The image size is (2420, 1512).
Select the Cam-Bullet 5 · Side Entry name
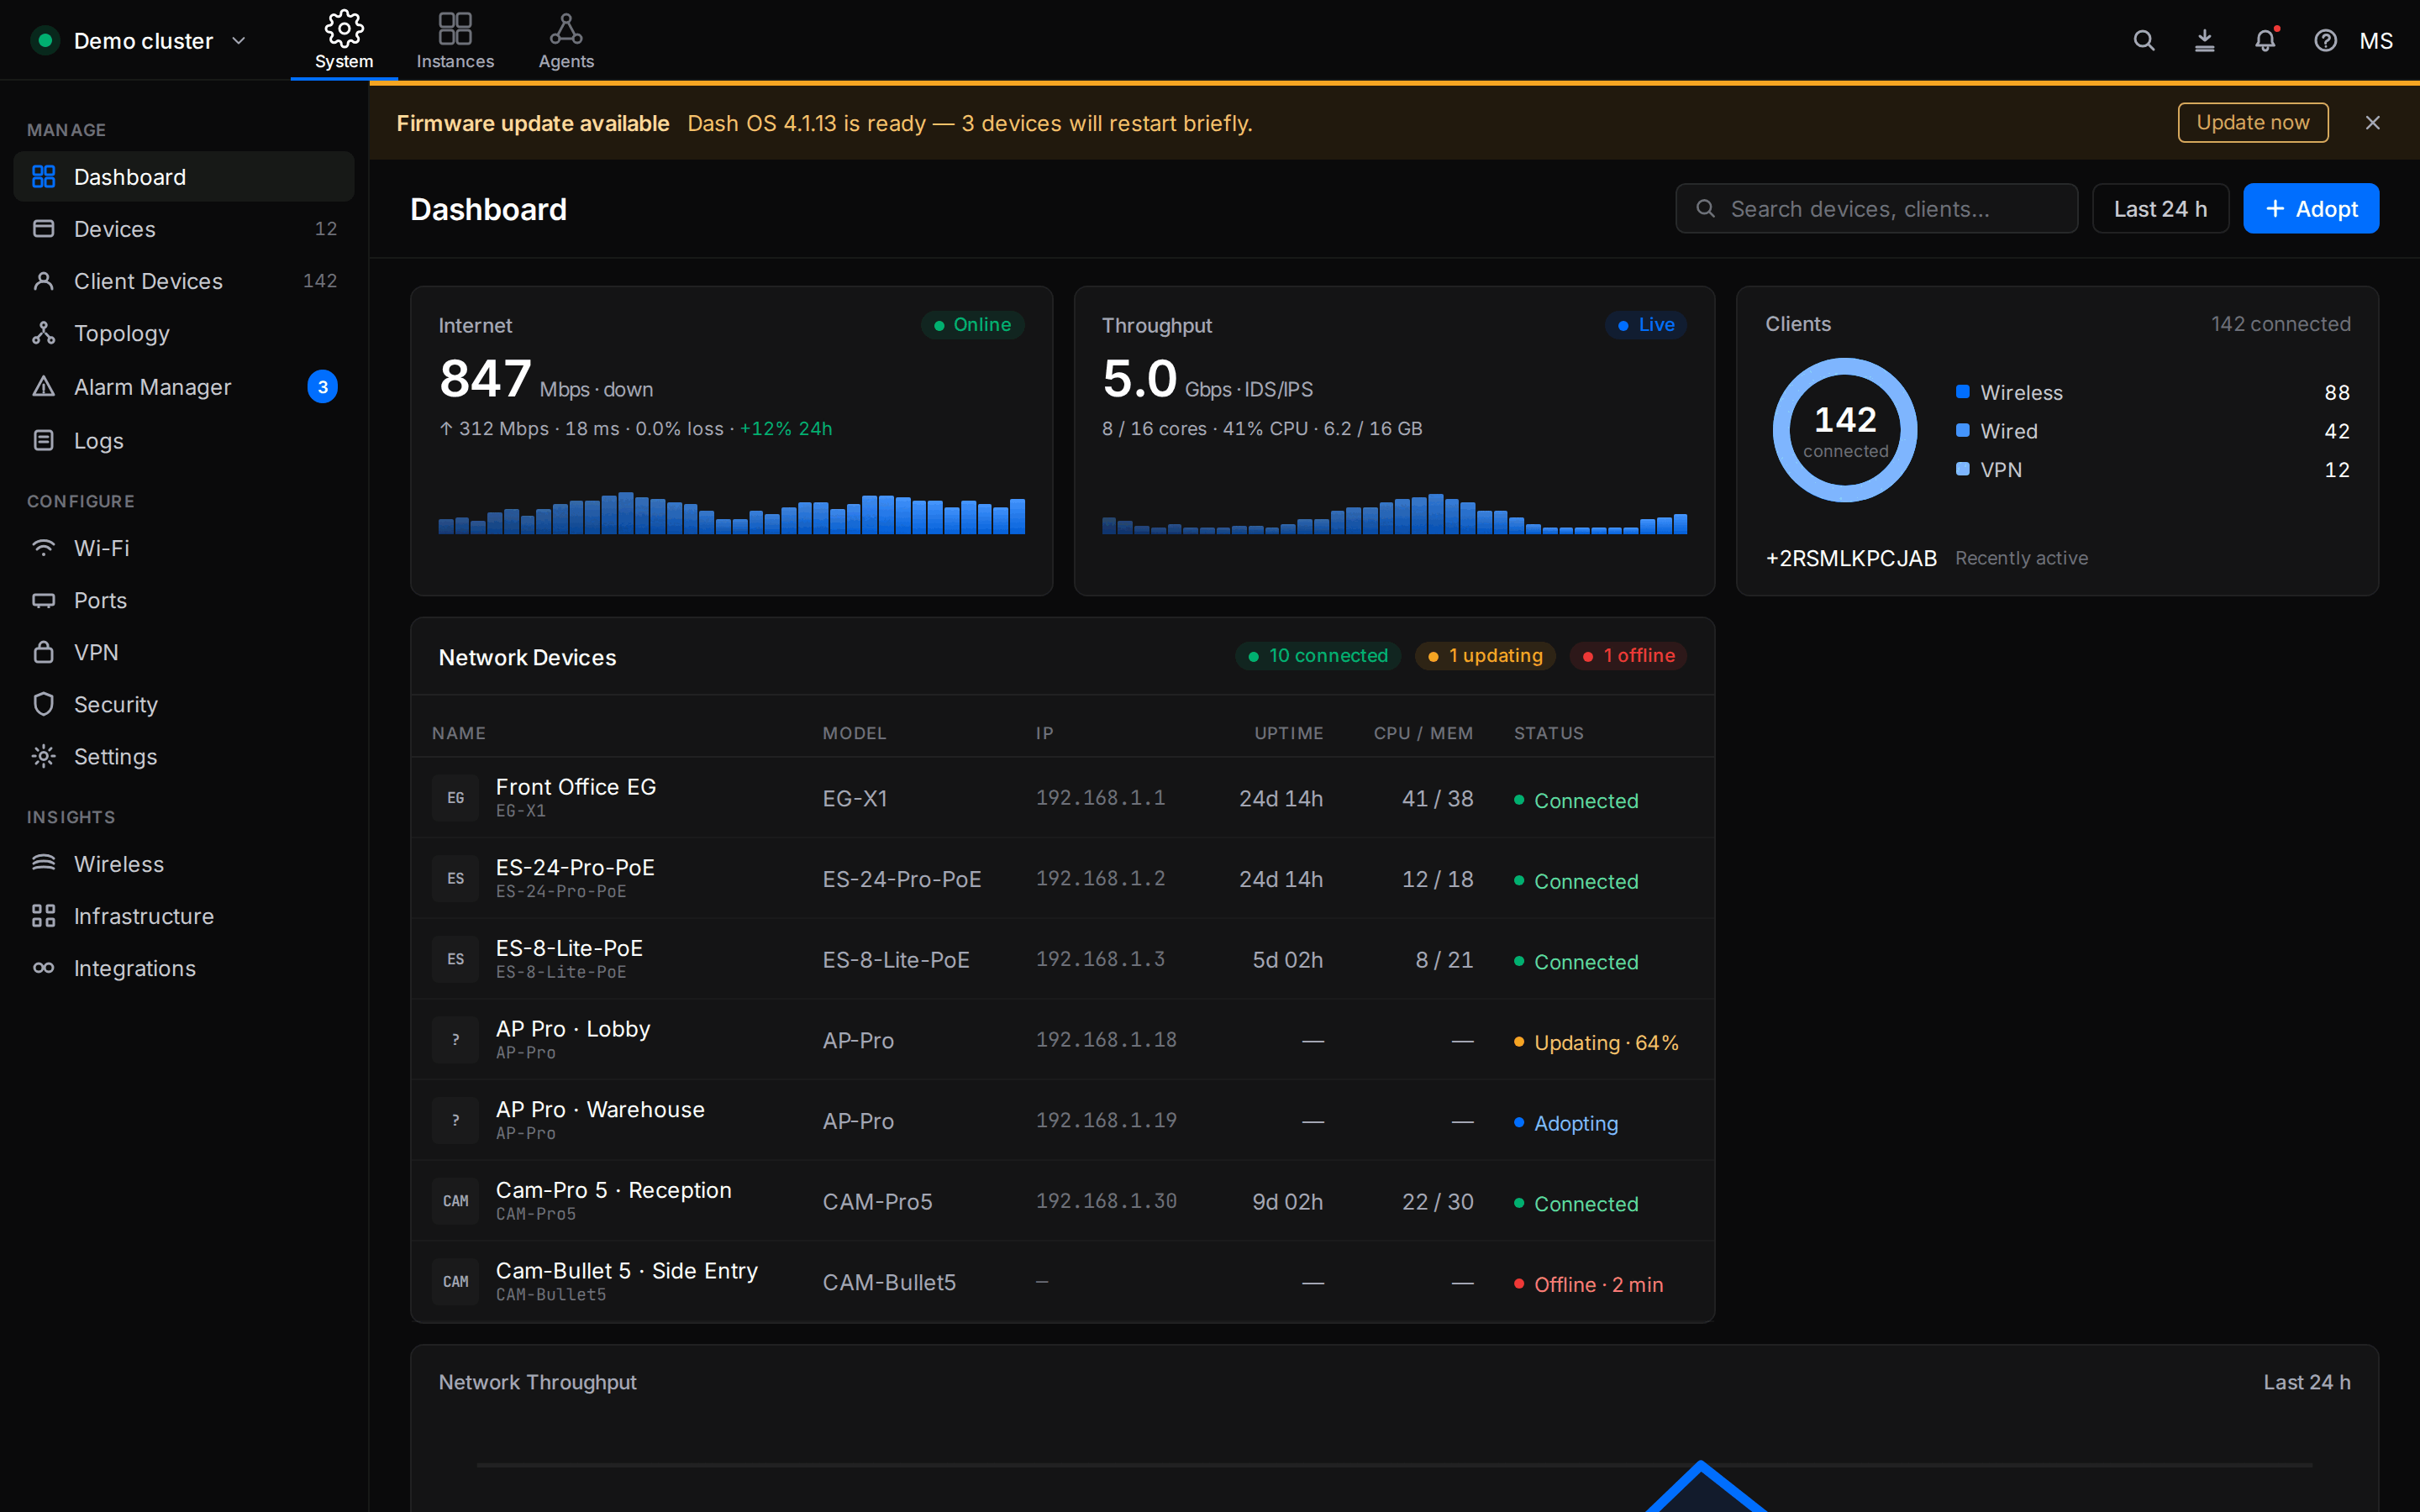click(x=627, y=1271)
